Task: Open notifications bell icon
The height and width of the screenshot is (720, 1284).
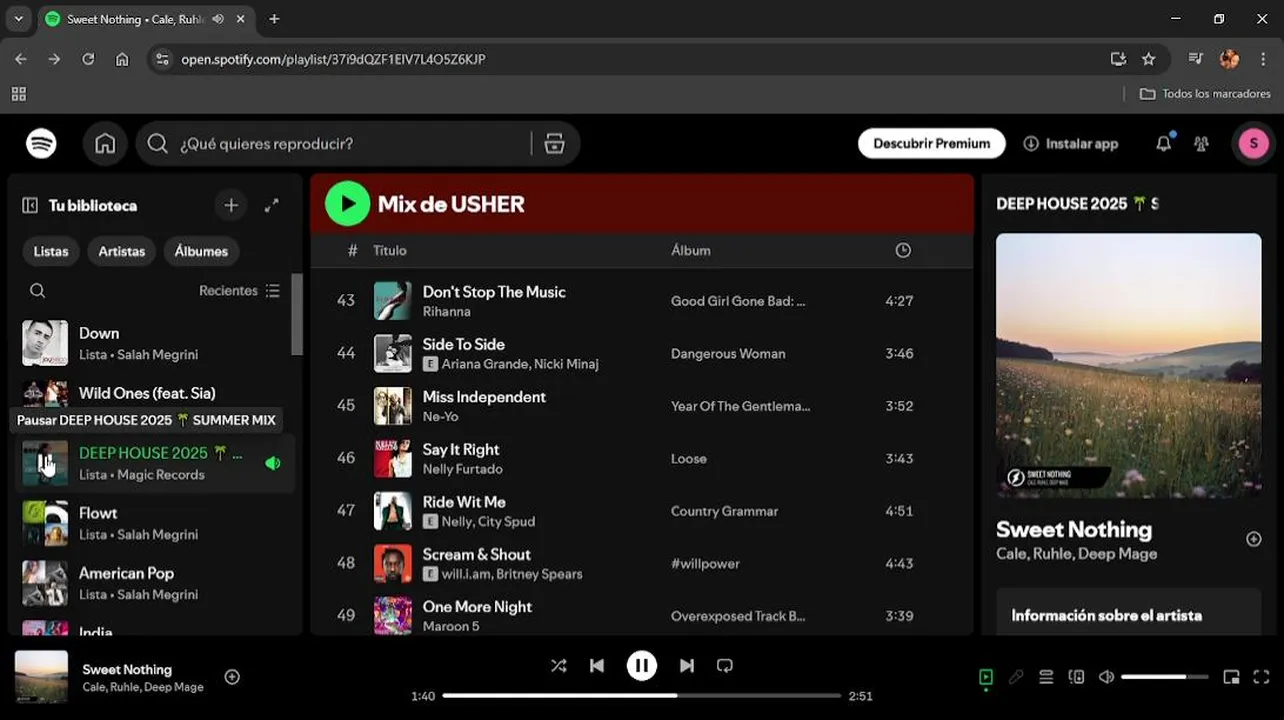Action: (1163, 143)
